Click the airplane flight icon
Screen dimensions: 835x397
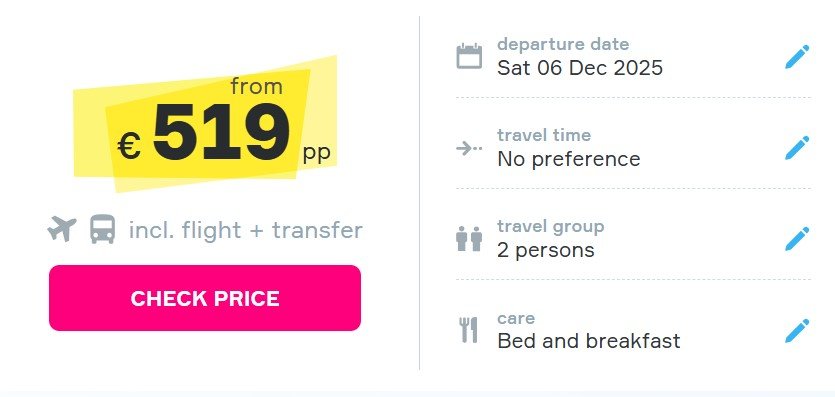[62, 229]
